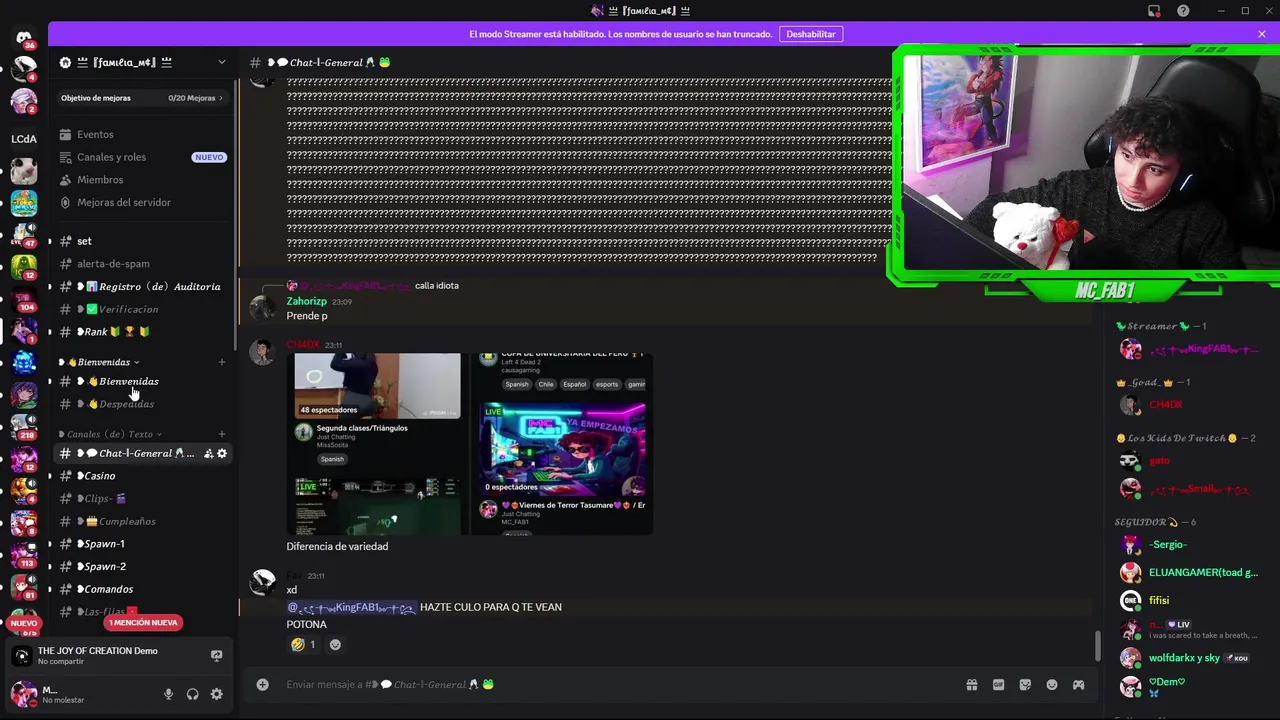Open the Verificacion channel
This screenshot has width=1280, height=720.
pyautogui.click(x=142, y=309)
